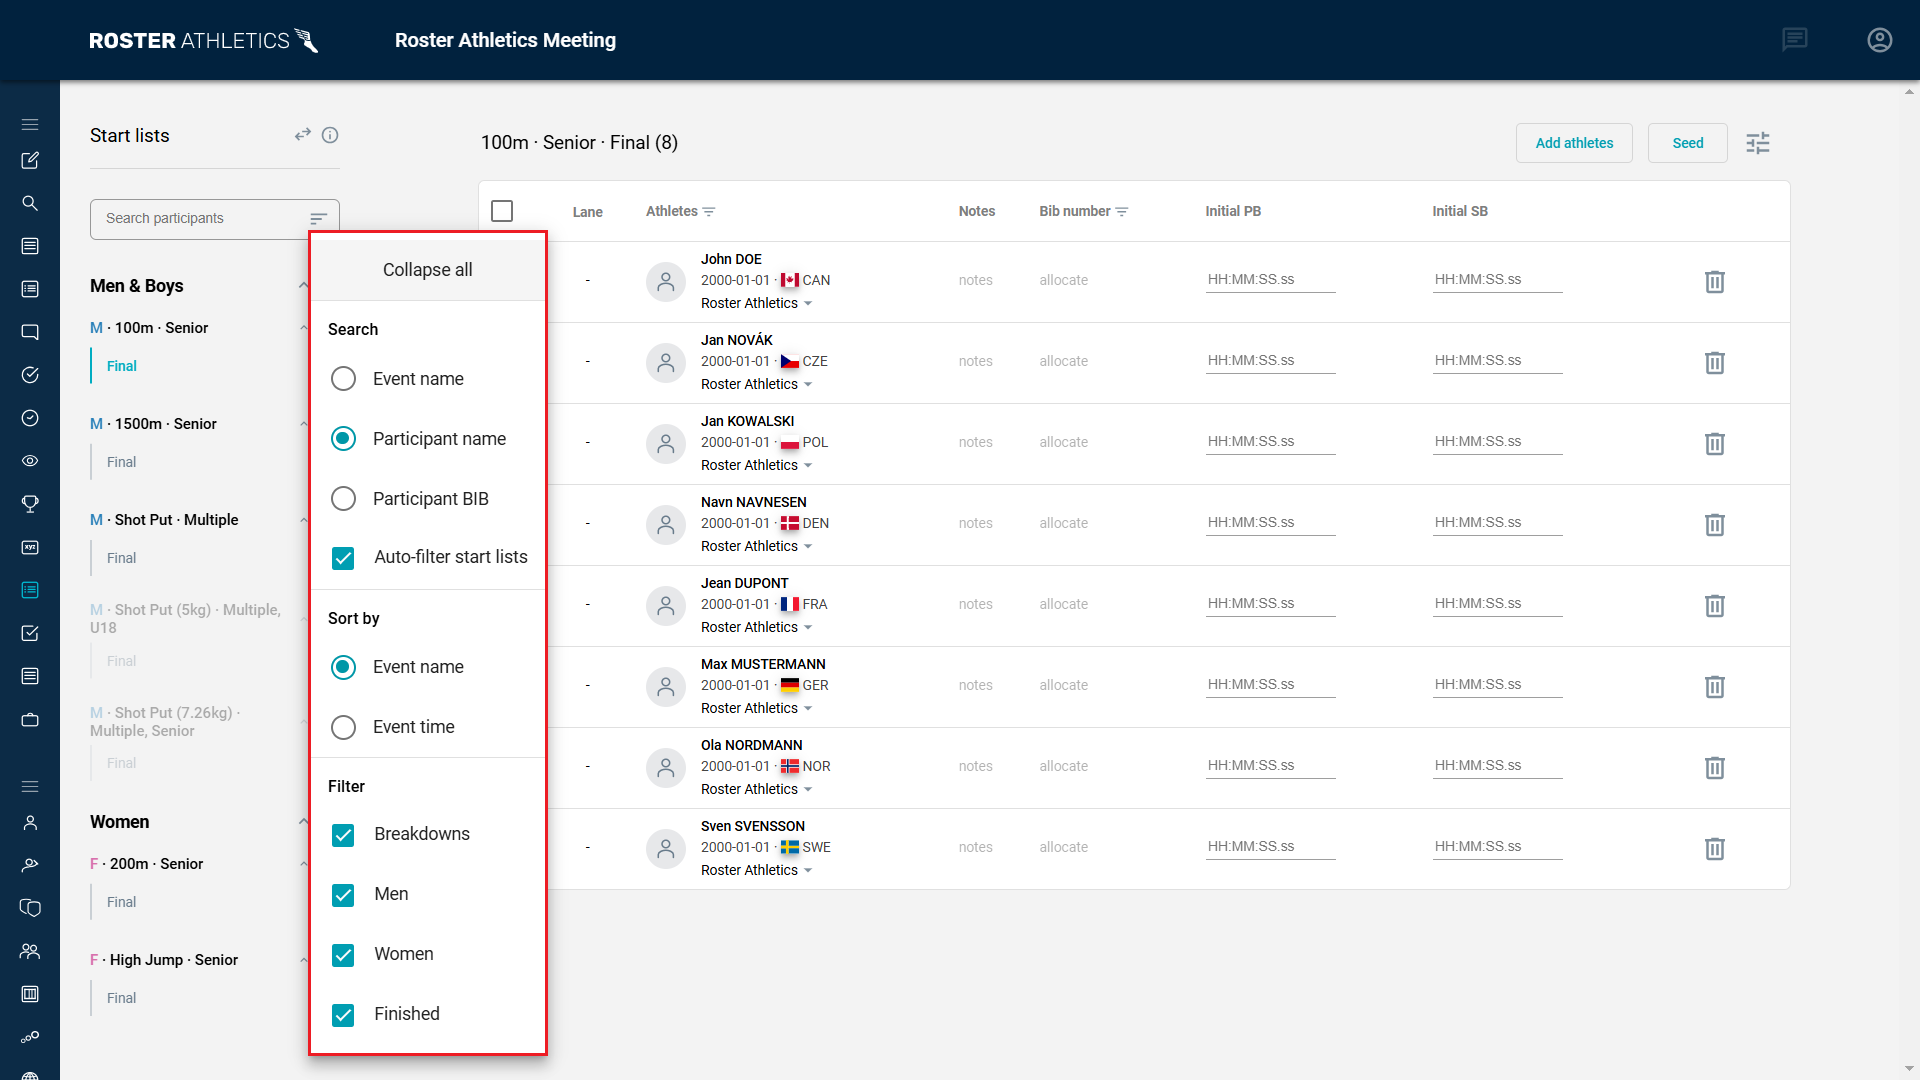
Task: Delete Sven SVENSSON with trash icon
Action: coord(1714,849)
